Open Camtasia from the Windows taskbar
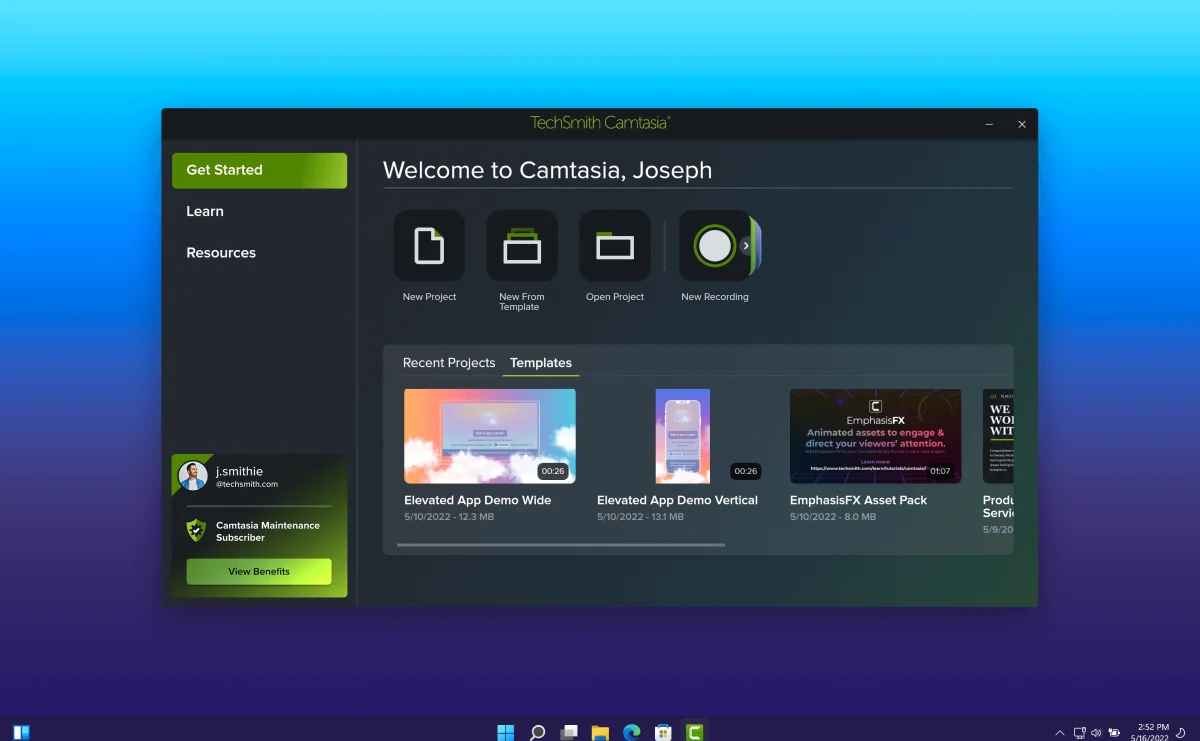 694,732
